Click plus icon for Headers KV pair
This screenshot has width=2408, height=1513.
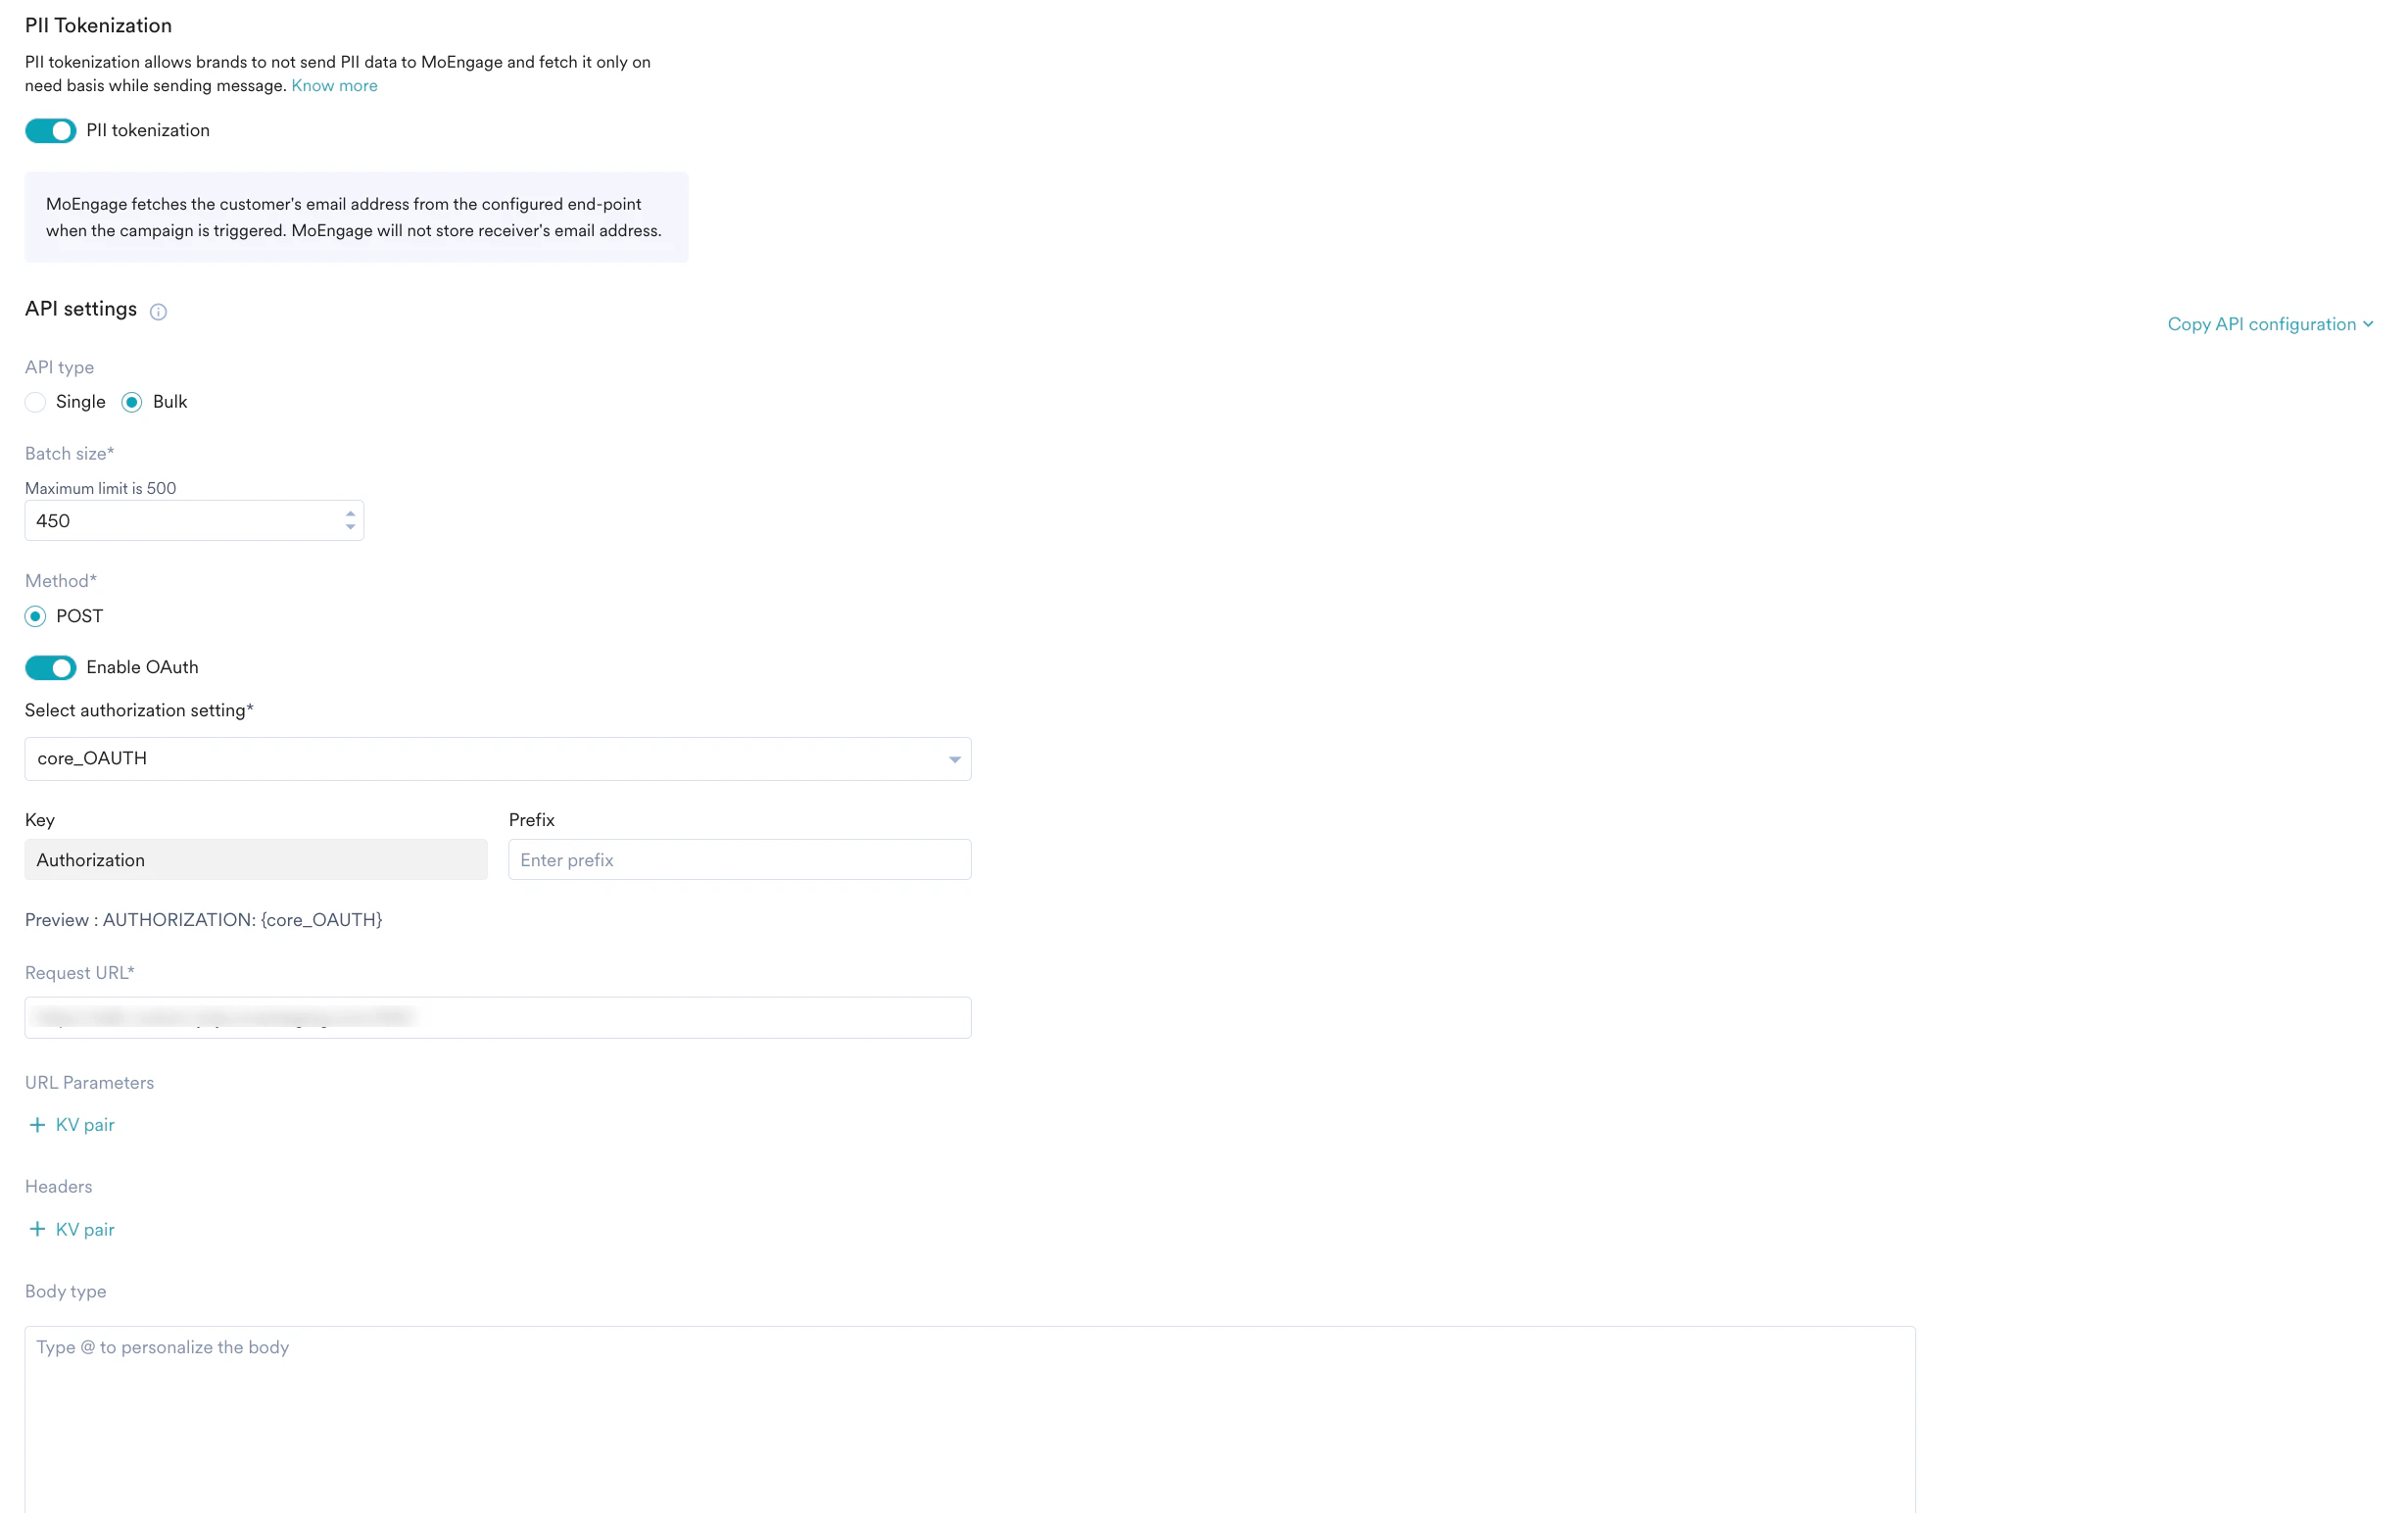(x=37, y=1229)
